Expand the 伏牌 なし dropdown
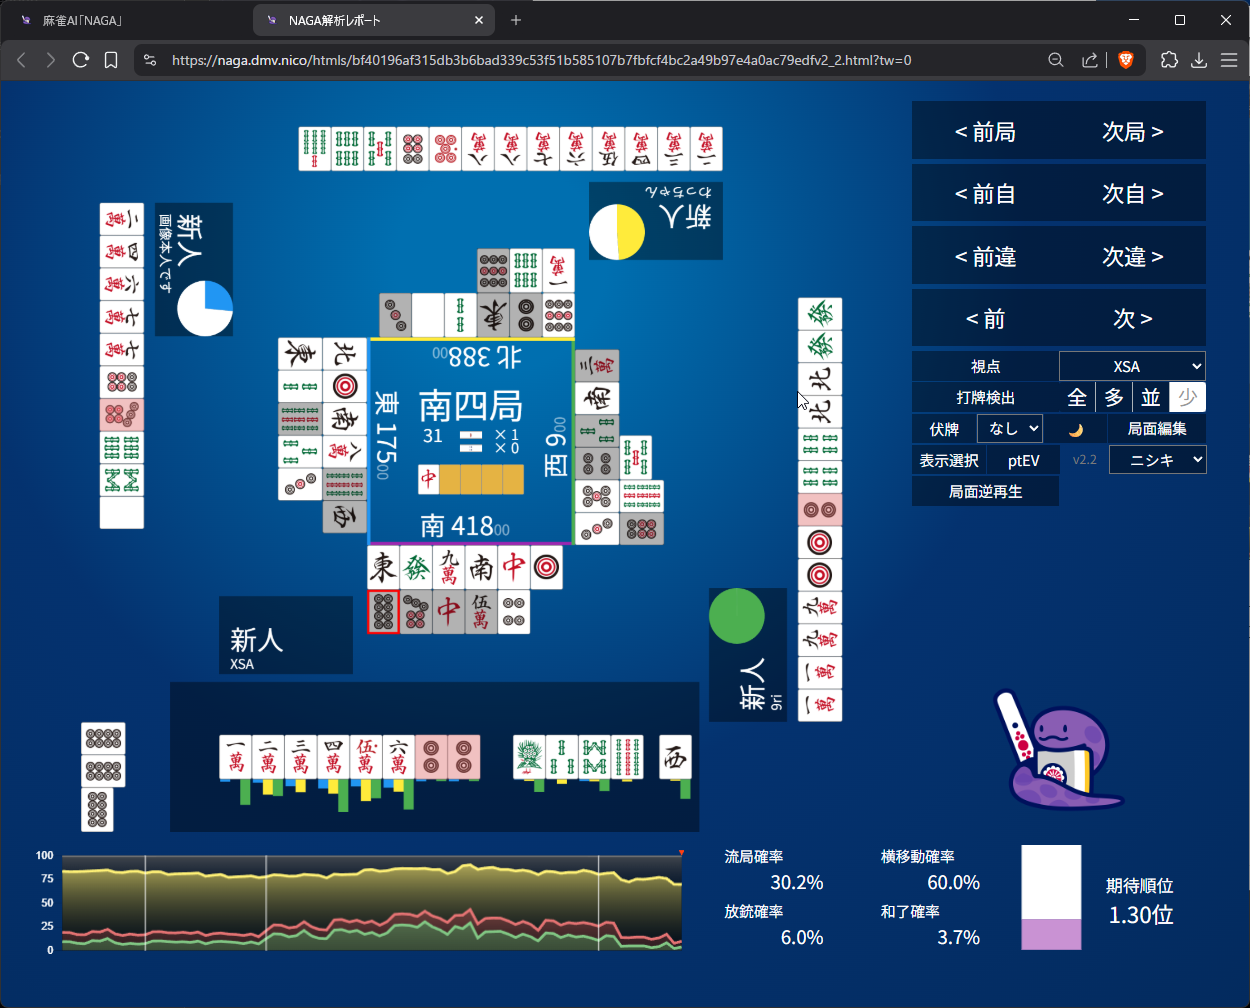1250x1008 pixels. 1010,429
